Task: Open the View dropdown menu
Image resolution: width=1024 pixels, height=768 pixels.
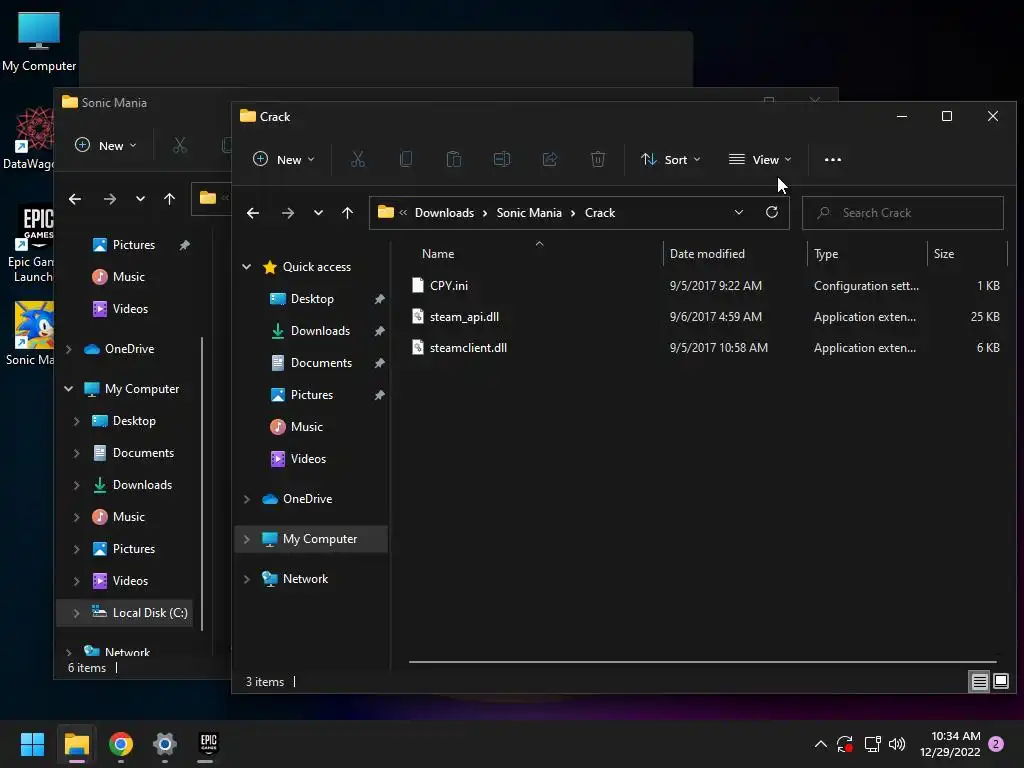Action: tap(760, 159)
